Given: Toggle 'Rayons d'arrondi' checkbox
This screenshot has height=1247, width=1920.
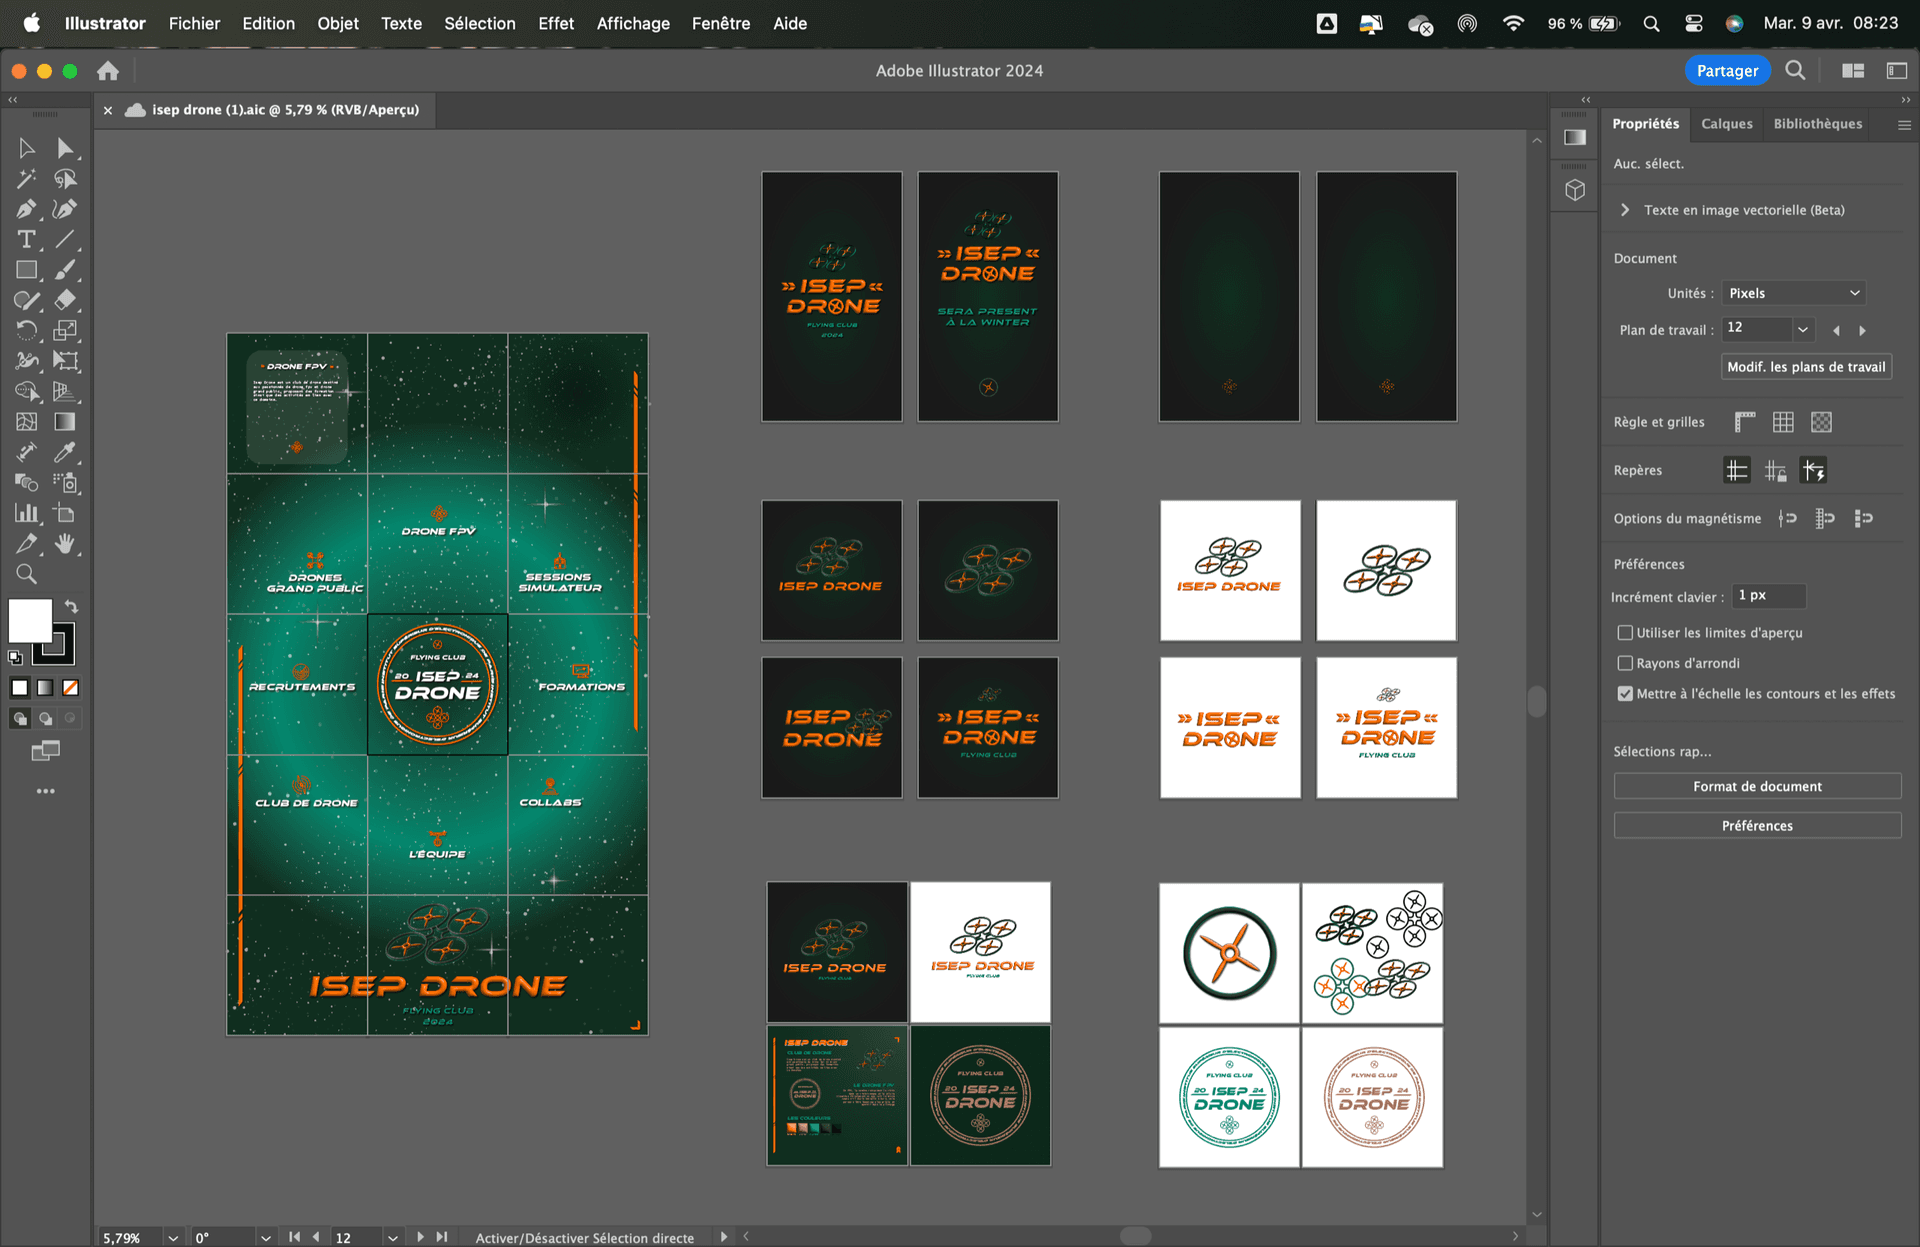Looking at the screenshot, I should point(1625,663).
